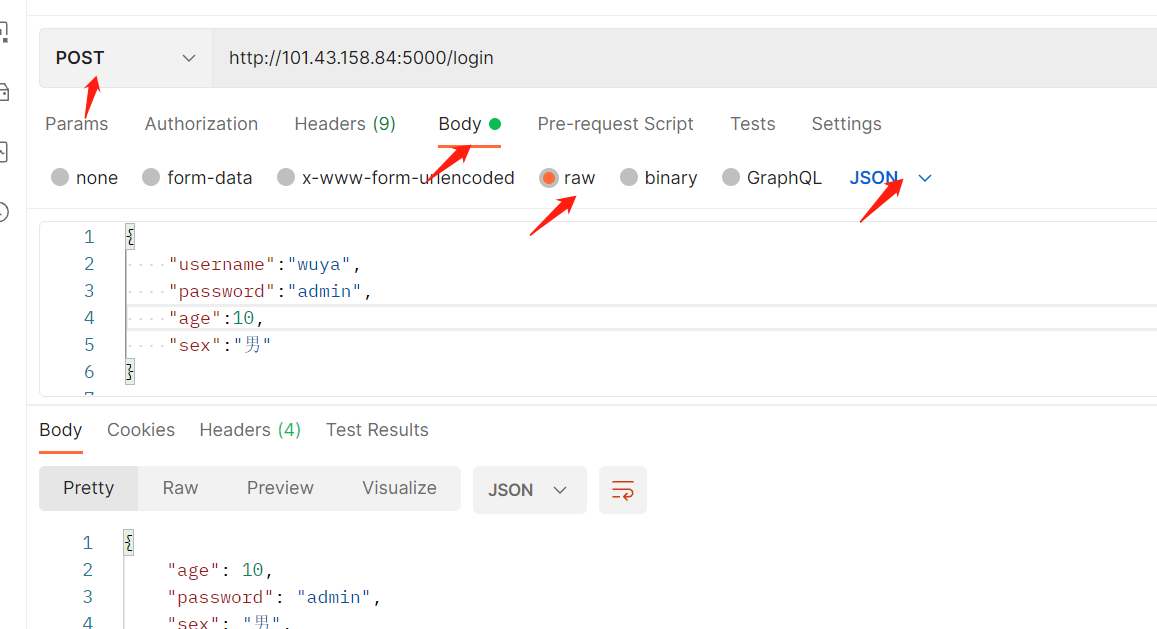Open History from the left sidebar
This screenshot has height=629, width=1157.
pyautogui.click(x=4, y=212)
